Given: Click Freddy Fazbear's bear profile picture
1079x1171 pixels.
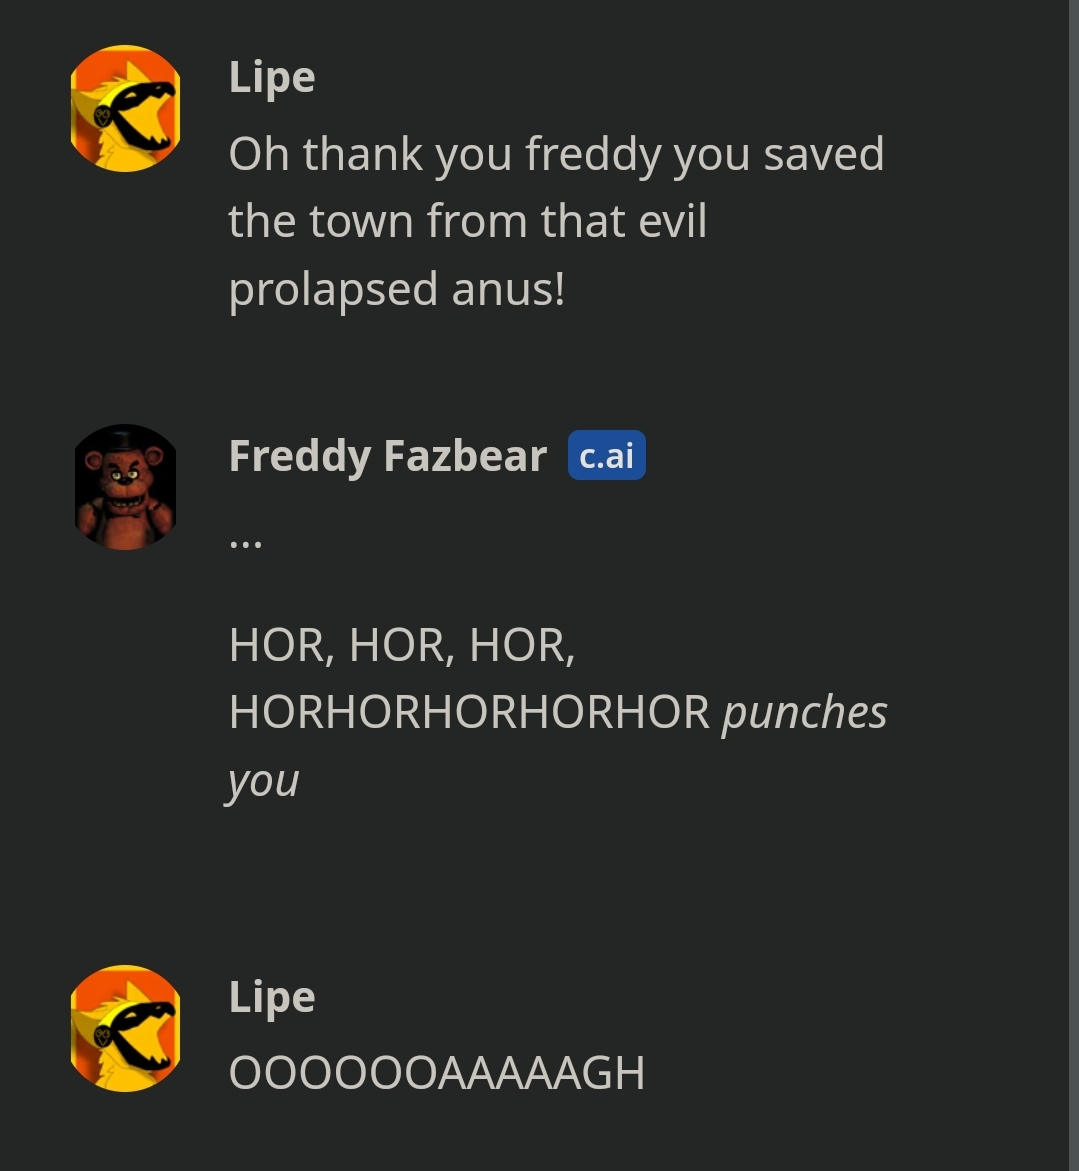Looking at the screenshot, I should pos(125,487).
